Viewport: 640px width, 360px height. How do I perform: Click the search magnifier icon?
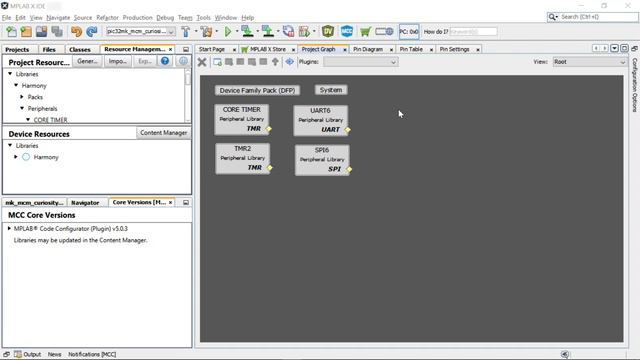pyautogui.click(x=553, y=17)
